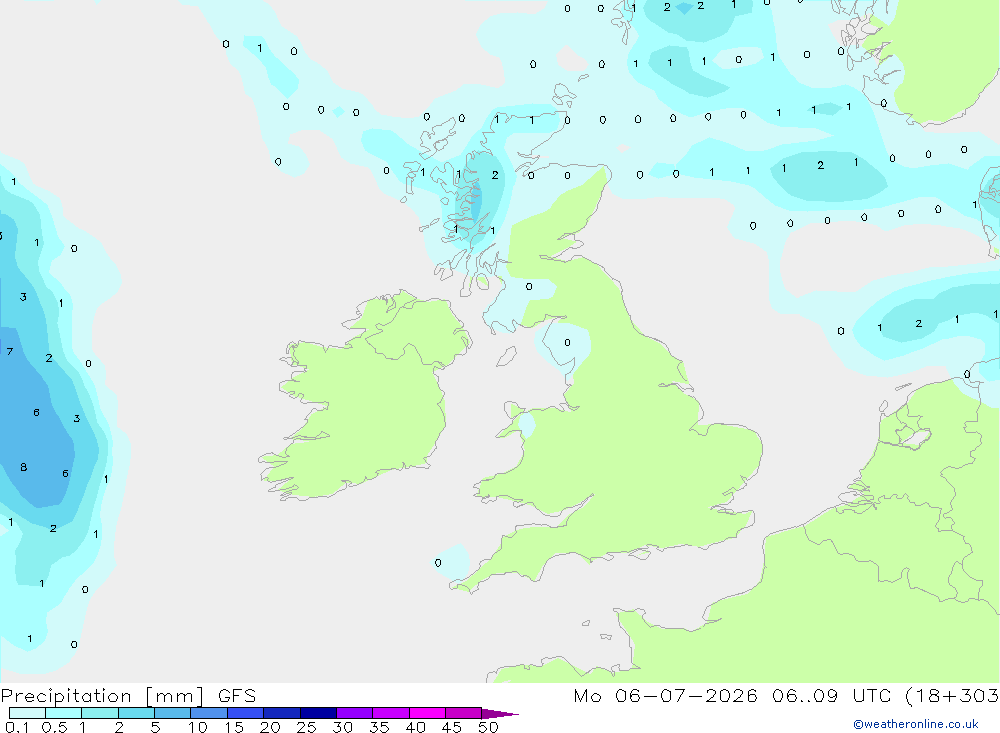
Task: Click the 0.1–0.5 mm legend color swatch
Action: (27, 713)
